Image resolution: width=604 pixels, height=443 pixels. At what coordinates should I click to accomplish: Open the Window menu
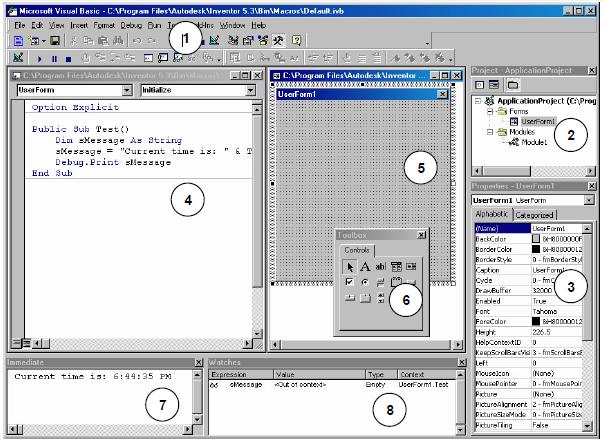pyautogui.click(x=232, y=25)
